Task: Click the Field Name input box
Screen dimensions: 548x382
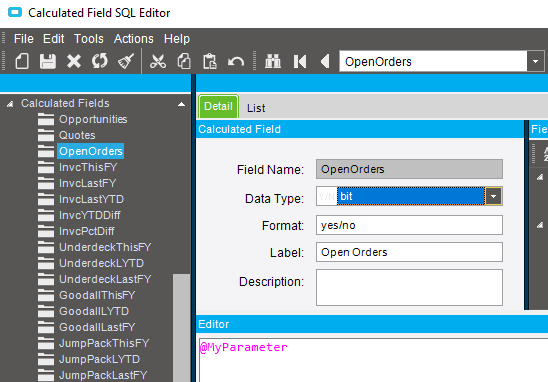Action: pyautogui.click(x=409, y=169)
